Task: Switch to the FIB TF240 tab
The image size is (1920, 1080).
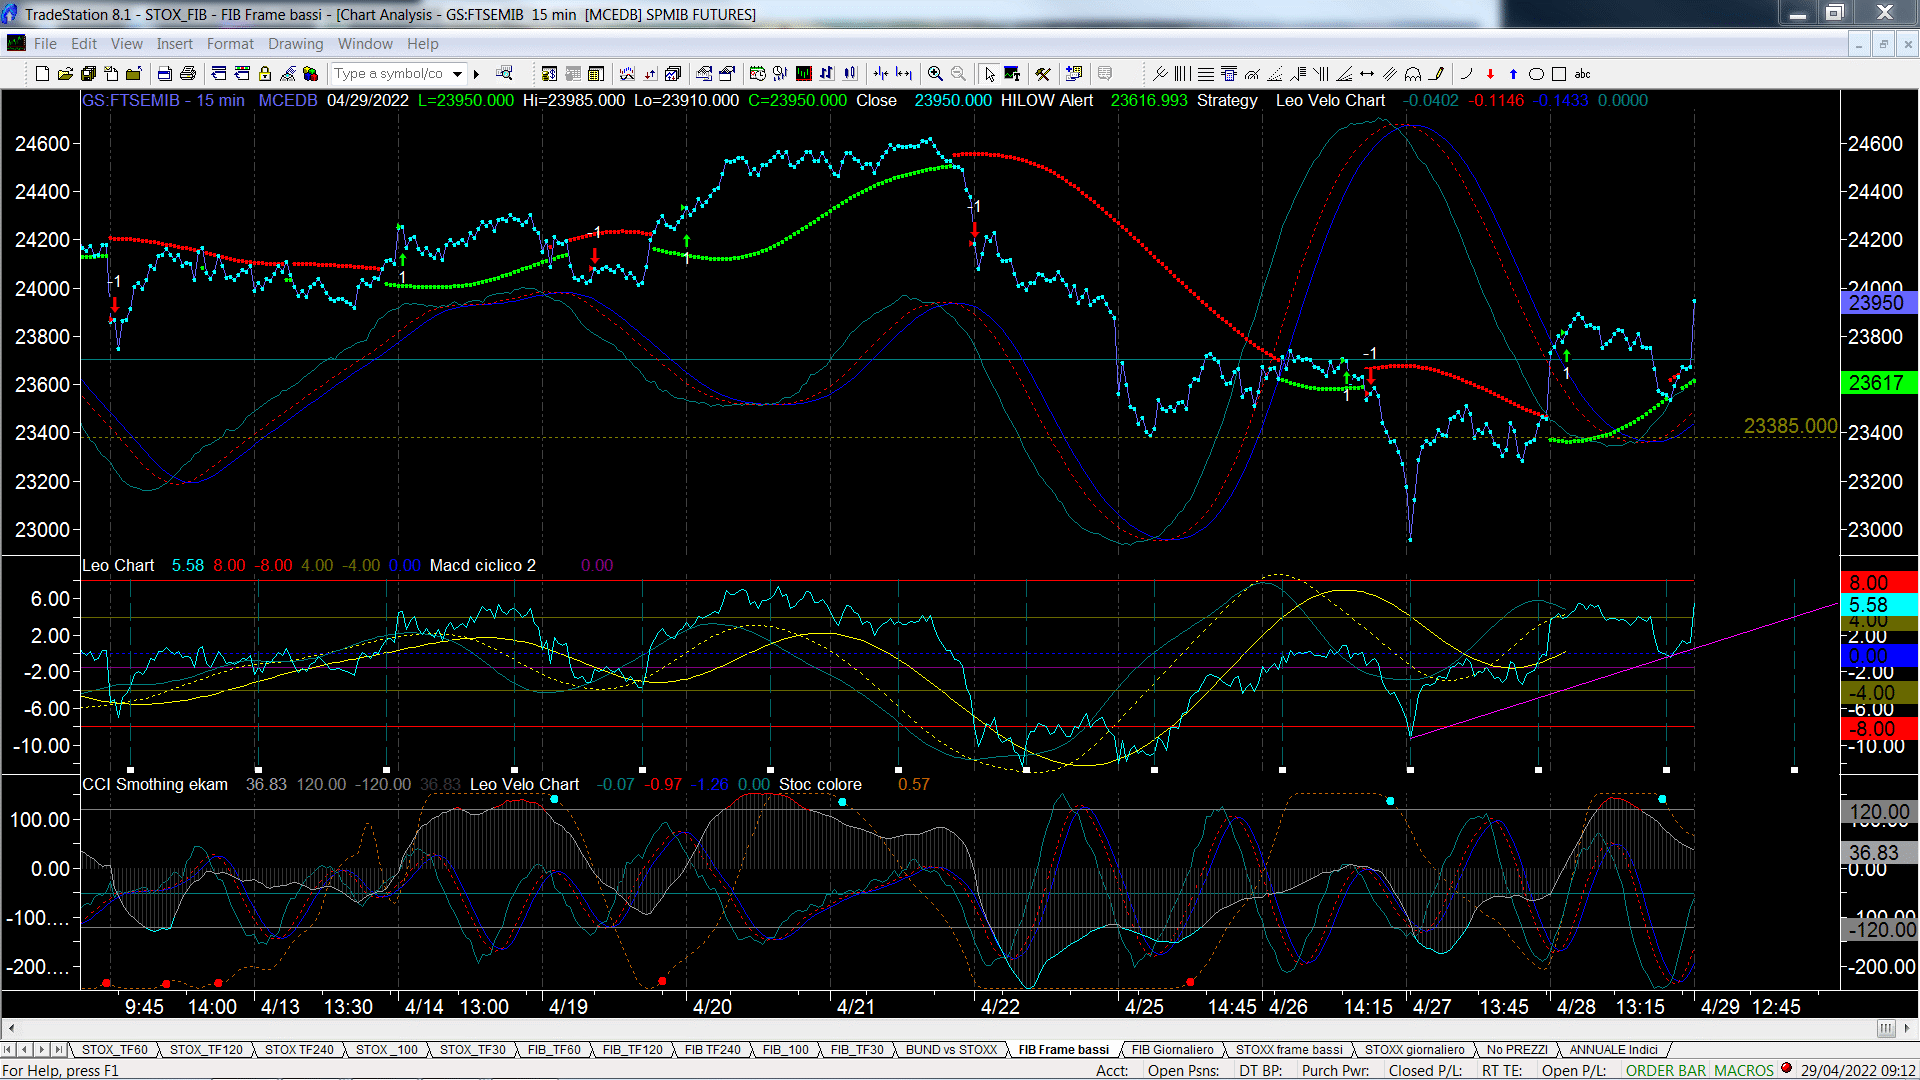Action: pyautogui.click(x=712, y=1050)
